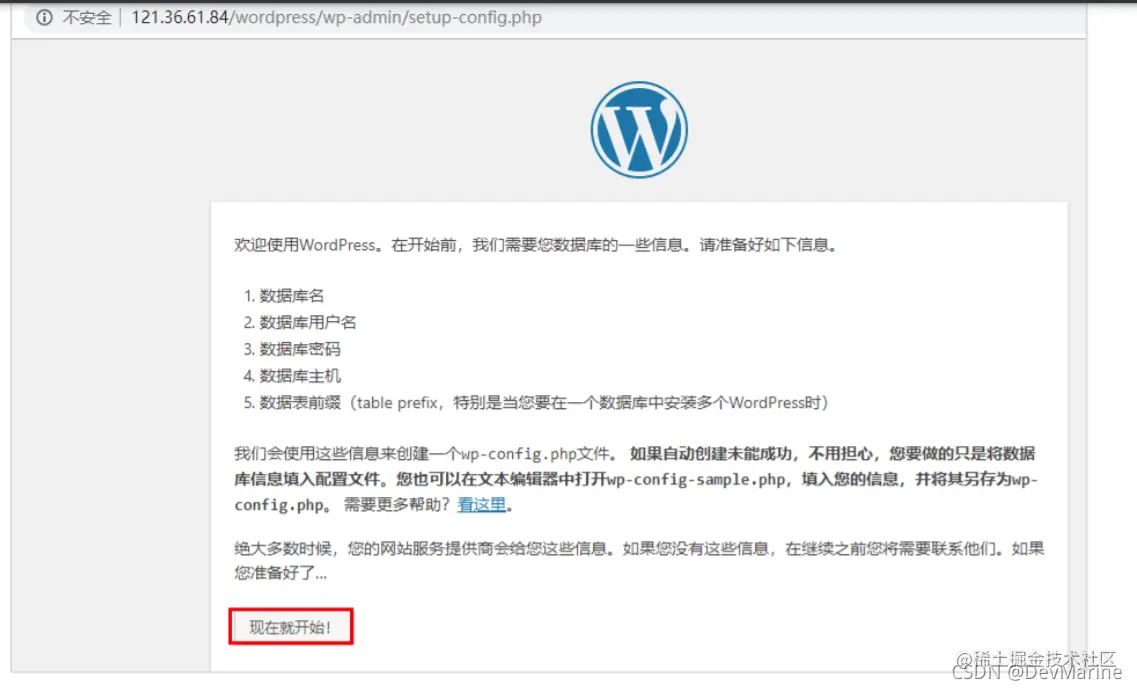Open the 看这里 help link

481,504
